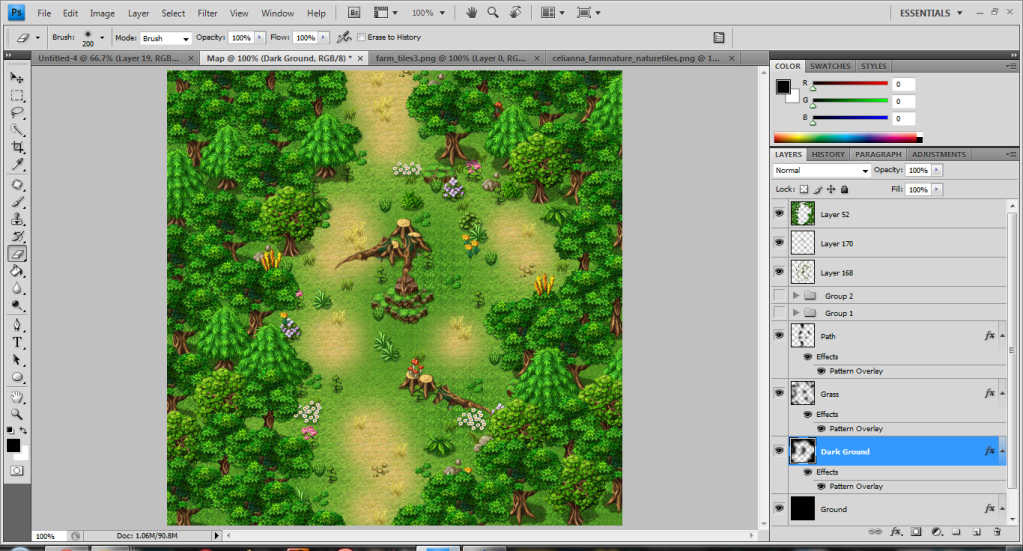Image resolution: width=1023 pixels, height=551 pixels.
Task: Delete layer with trash icon
Action: coord(997,531)
